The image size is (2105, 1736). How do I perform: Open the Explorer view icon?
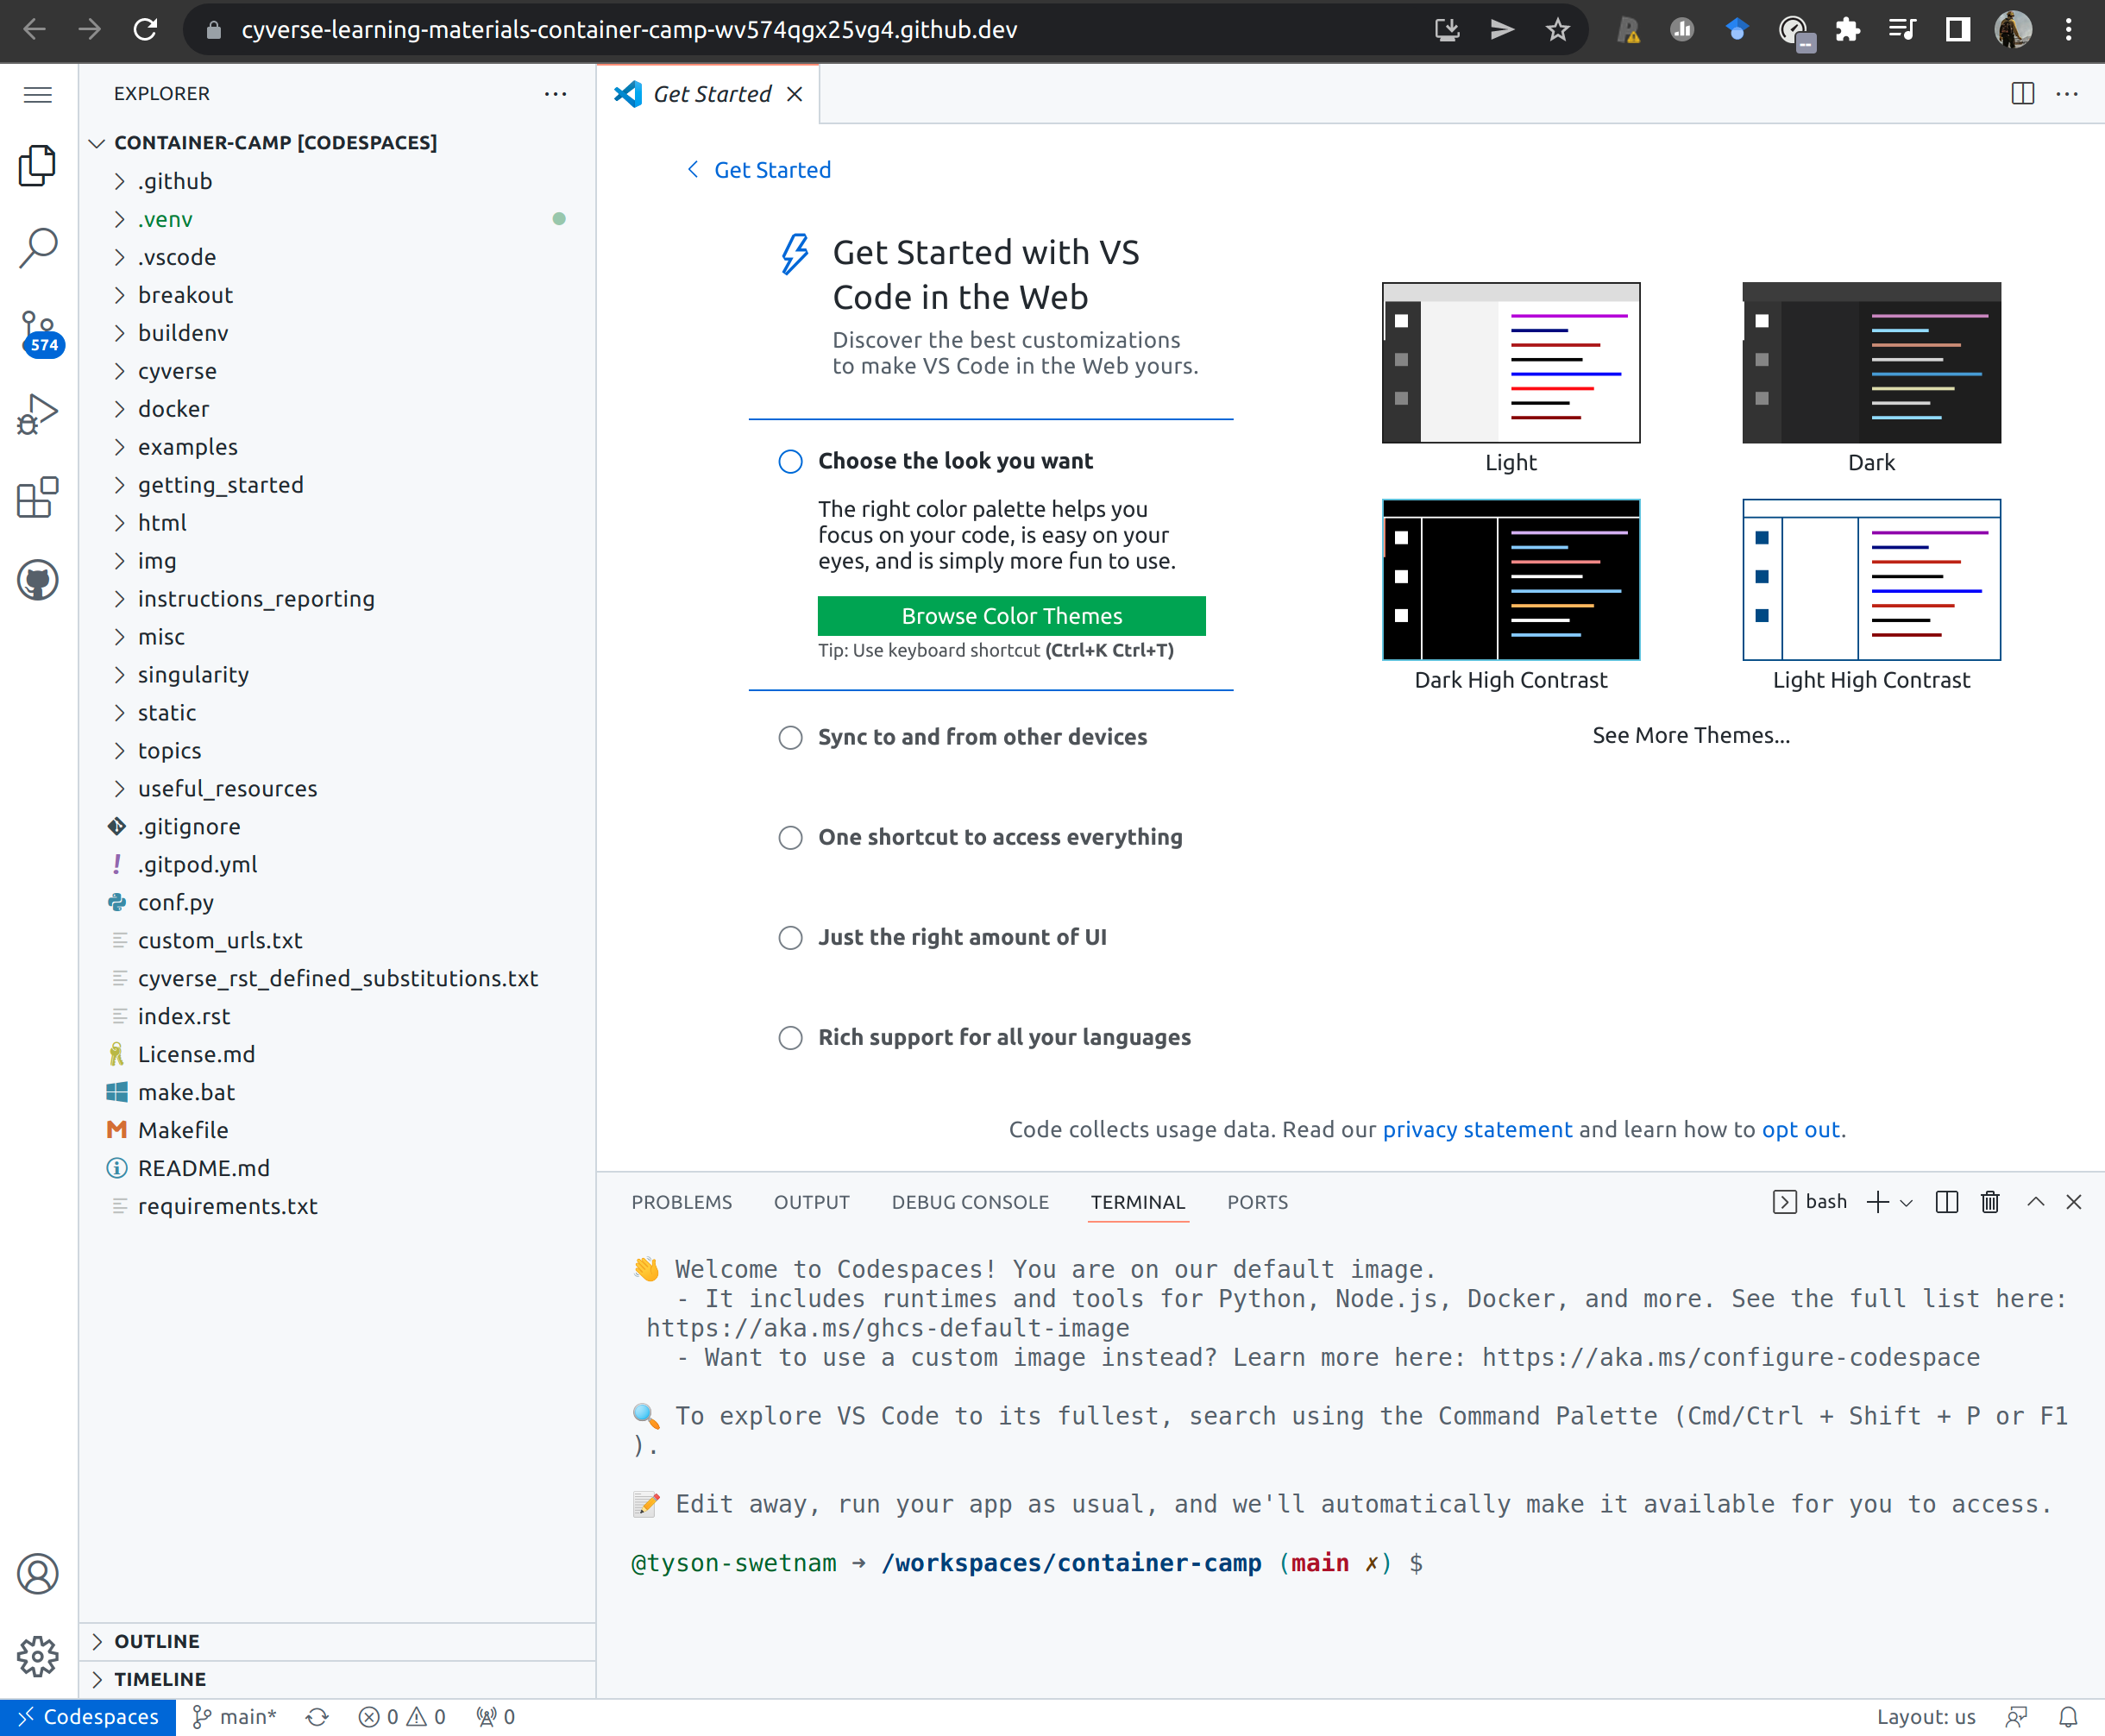pos(38,166)
